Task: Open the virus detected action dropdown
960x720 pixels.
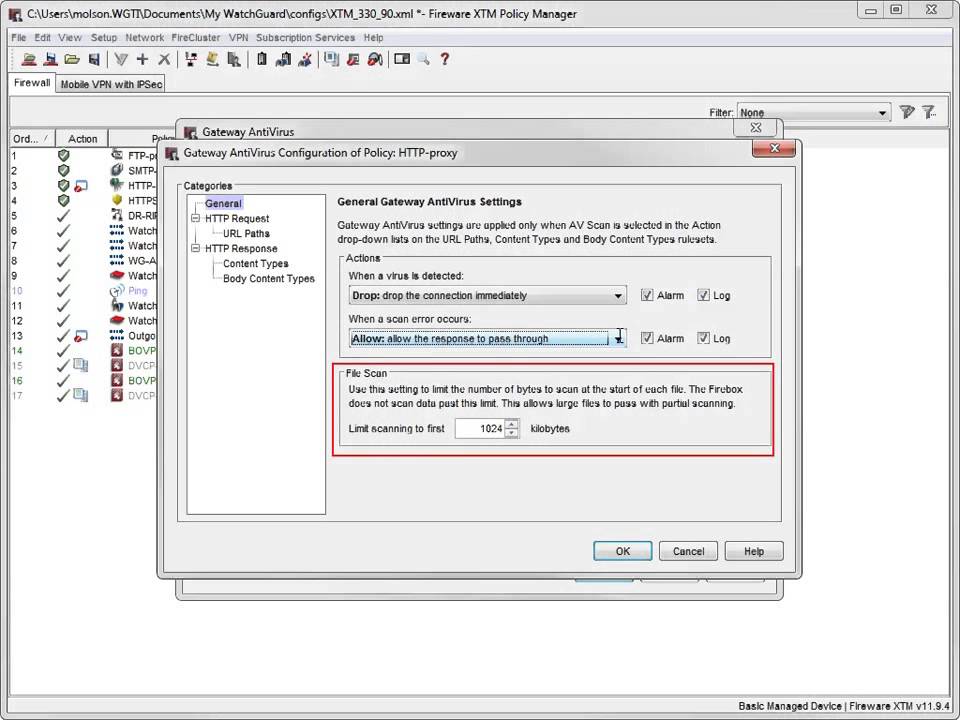Action: click(487, 295)
